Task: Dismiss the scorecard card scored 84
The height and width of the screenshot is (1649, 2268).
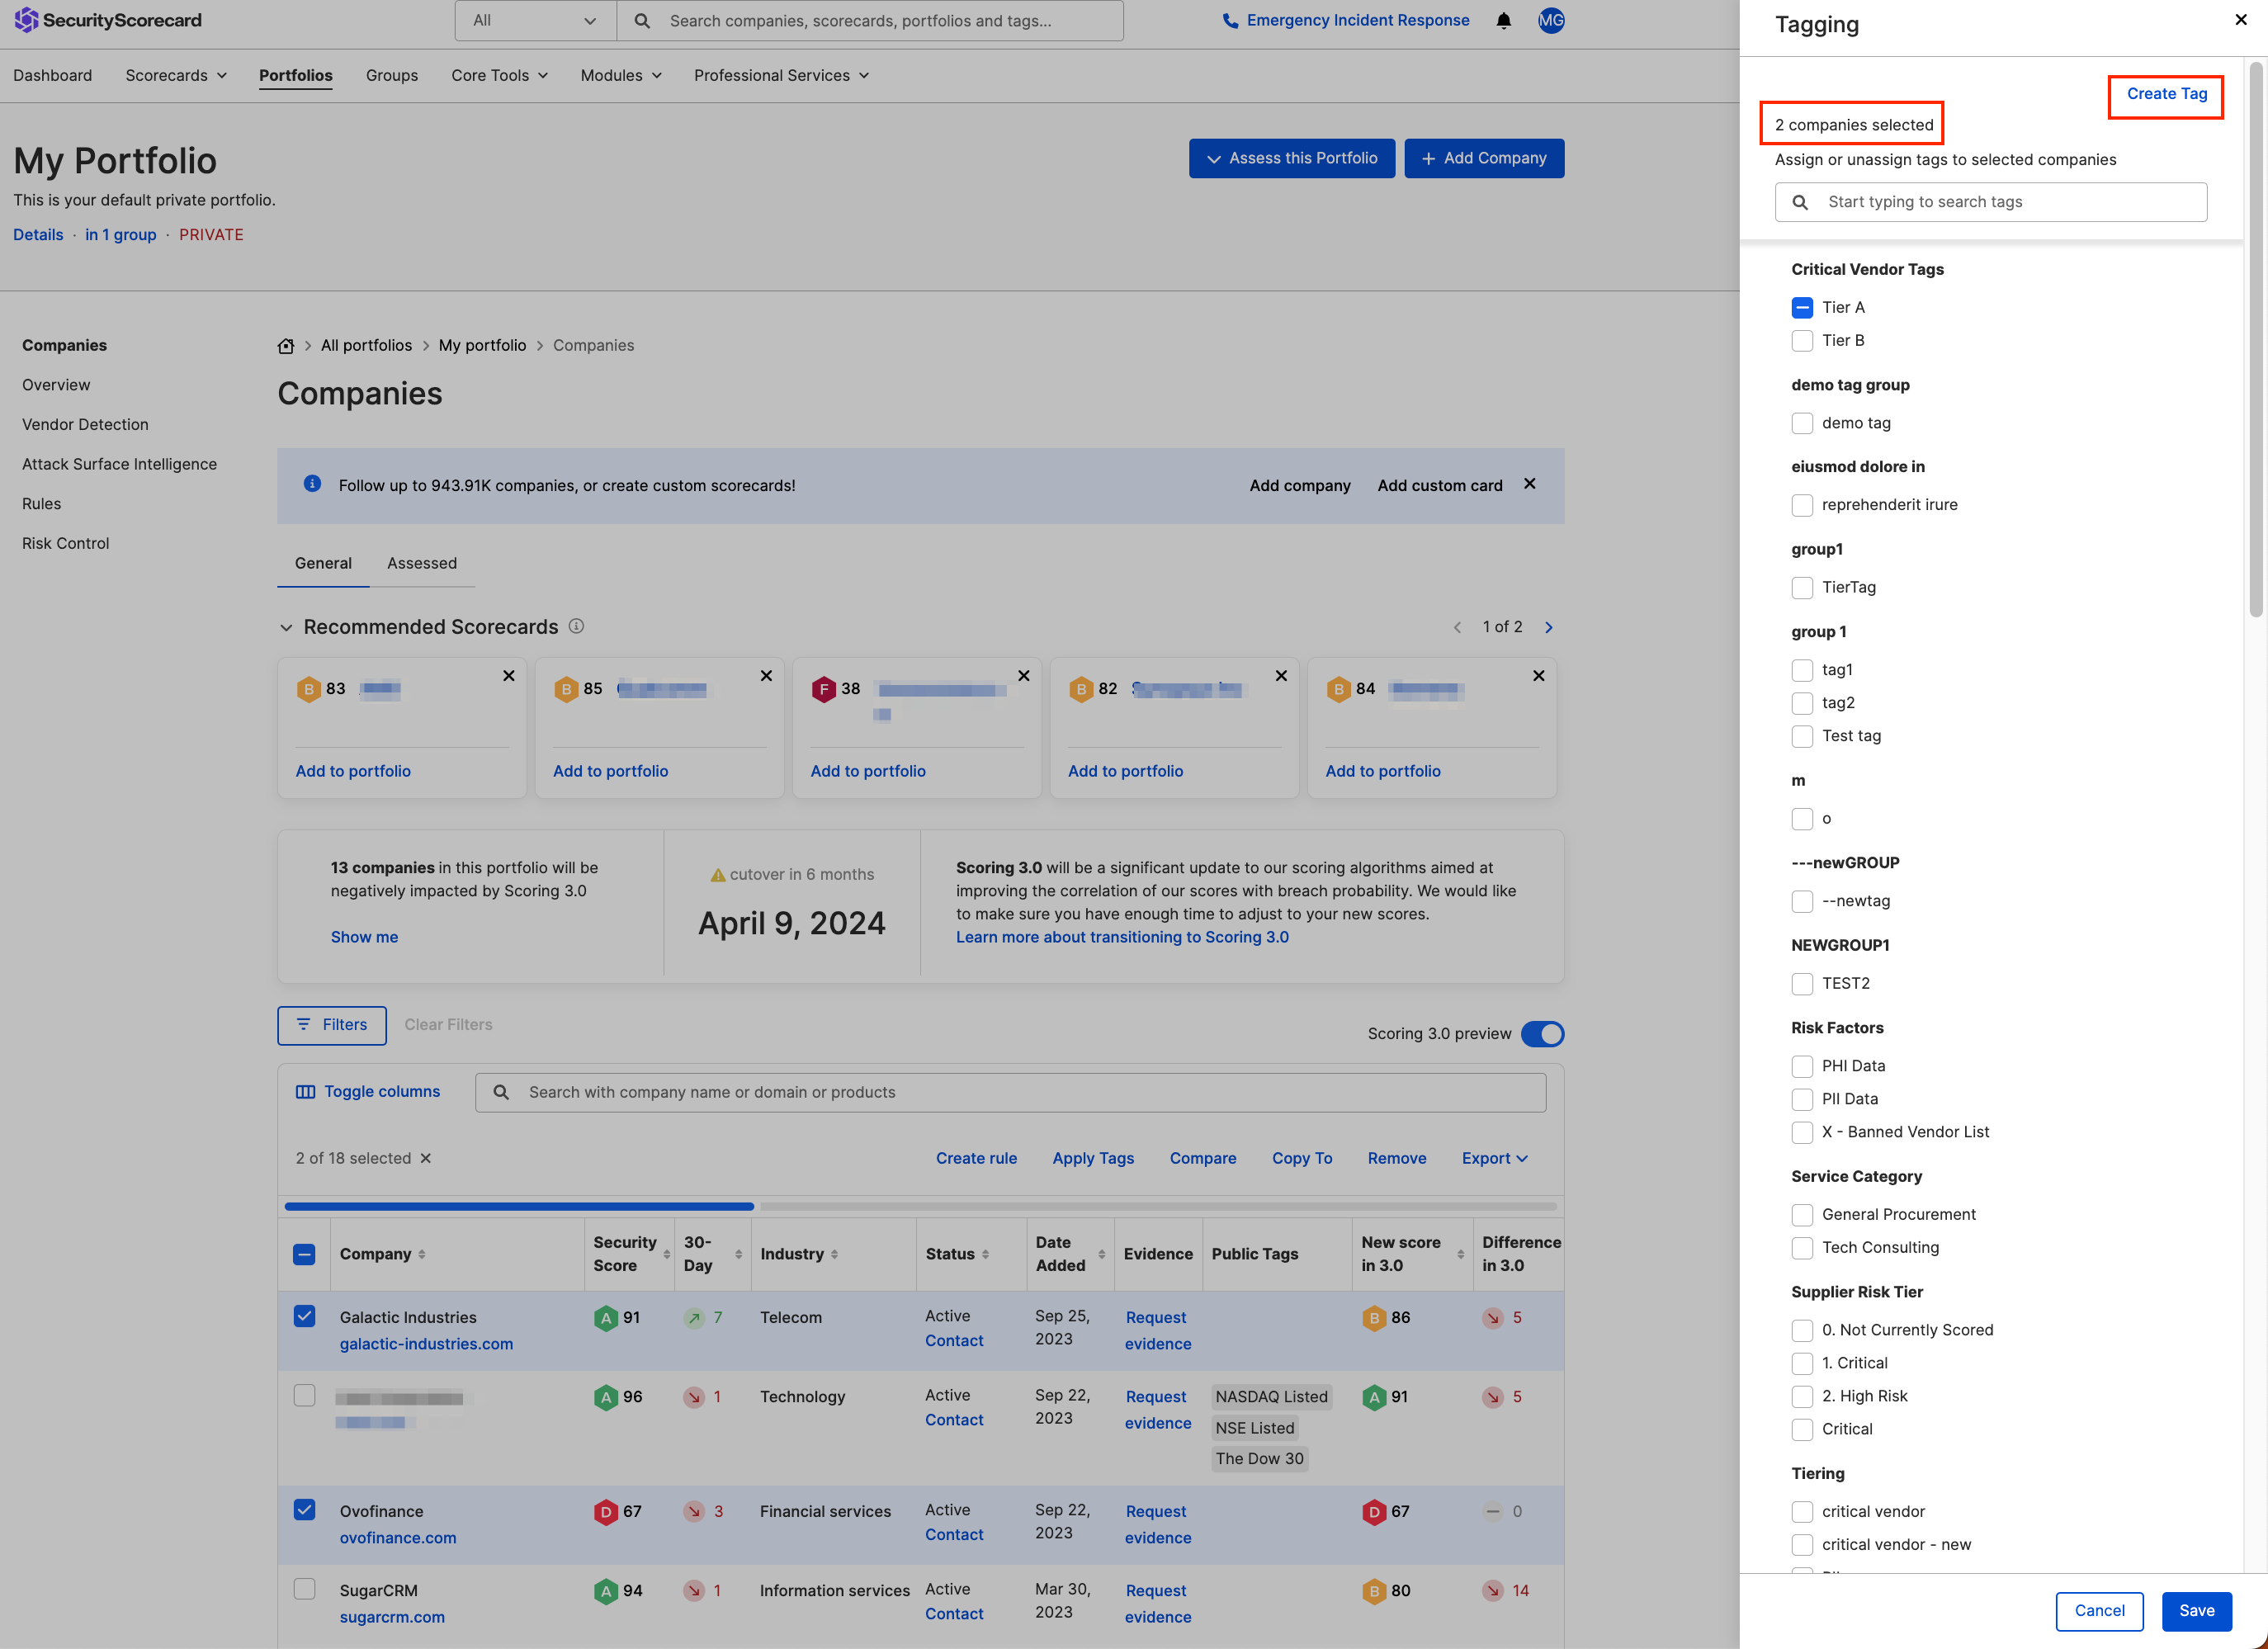Action: point(1539,676)
